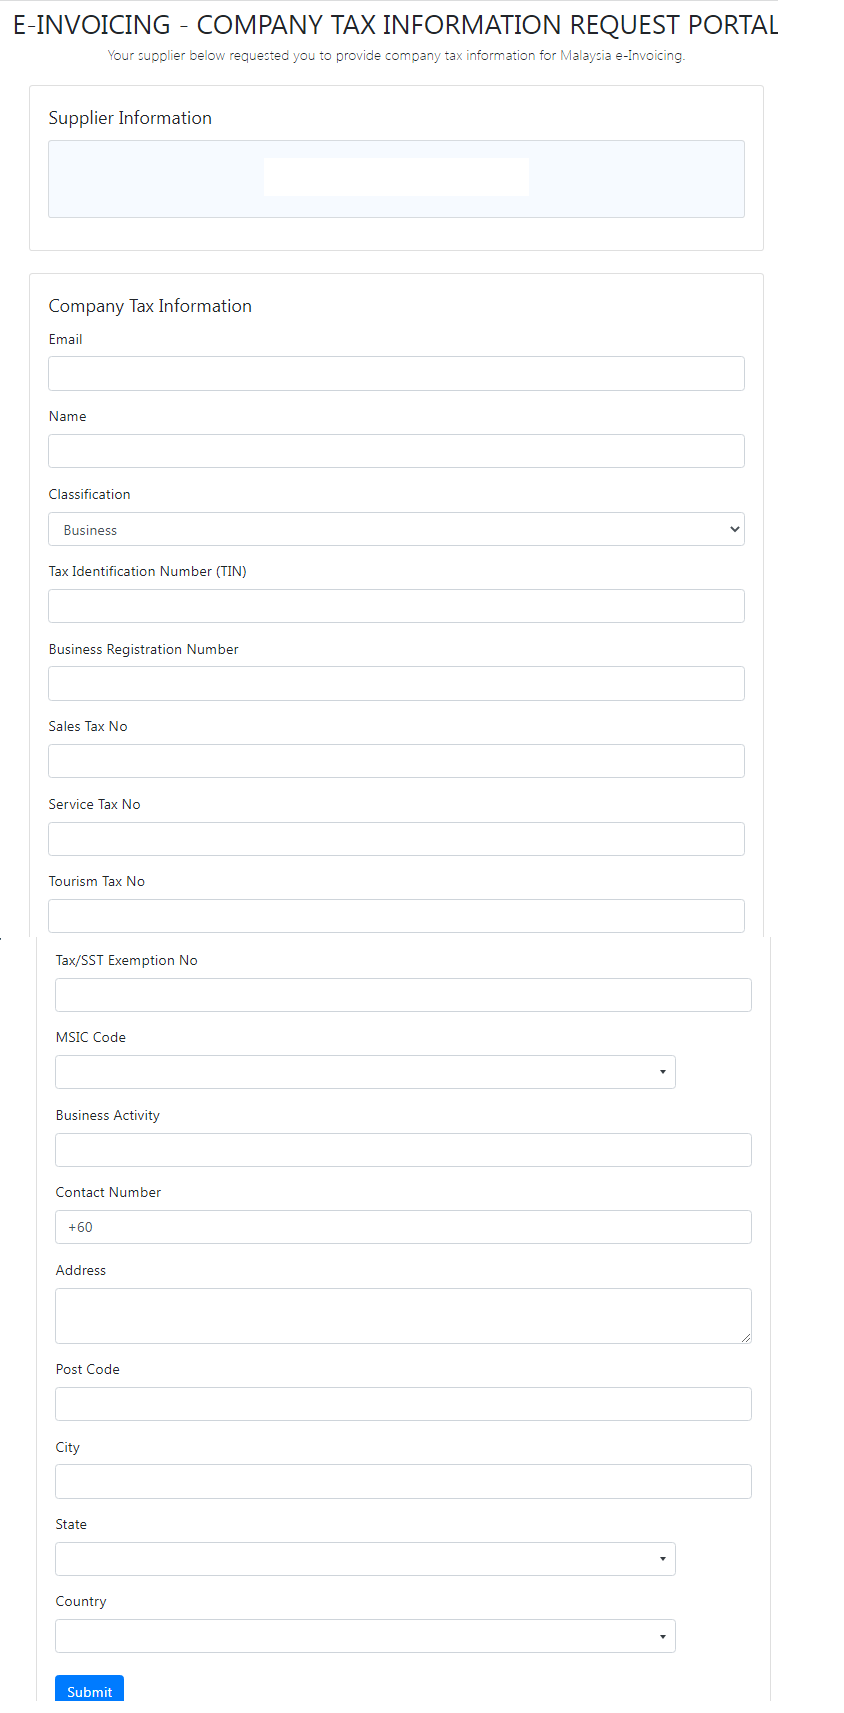Focus the Name text box
This screenshot has height=1713, width=844.
tap(396, 451)
